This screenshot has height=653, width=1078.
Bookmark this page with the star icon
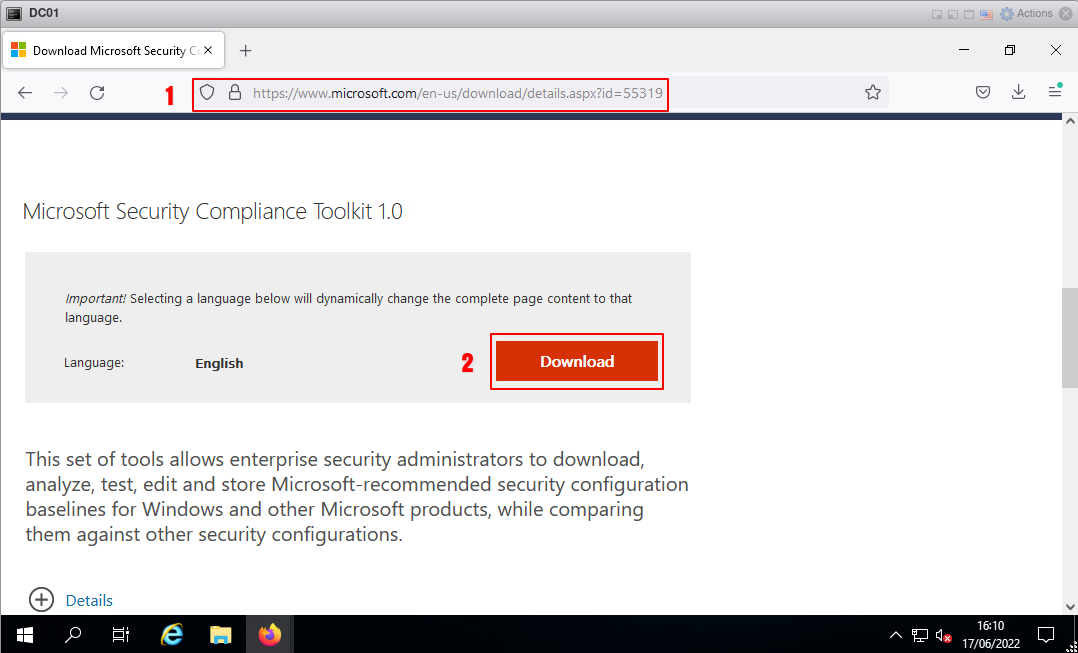(873, 93)
